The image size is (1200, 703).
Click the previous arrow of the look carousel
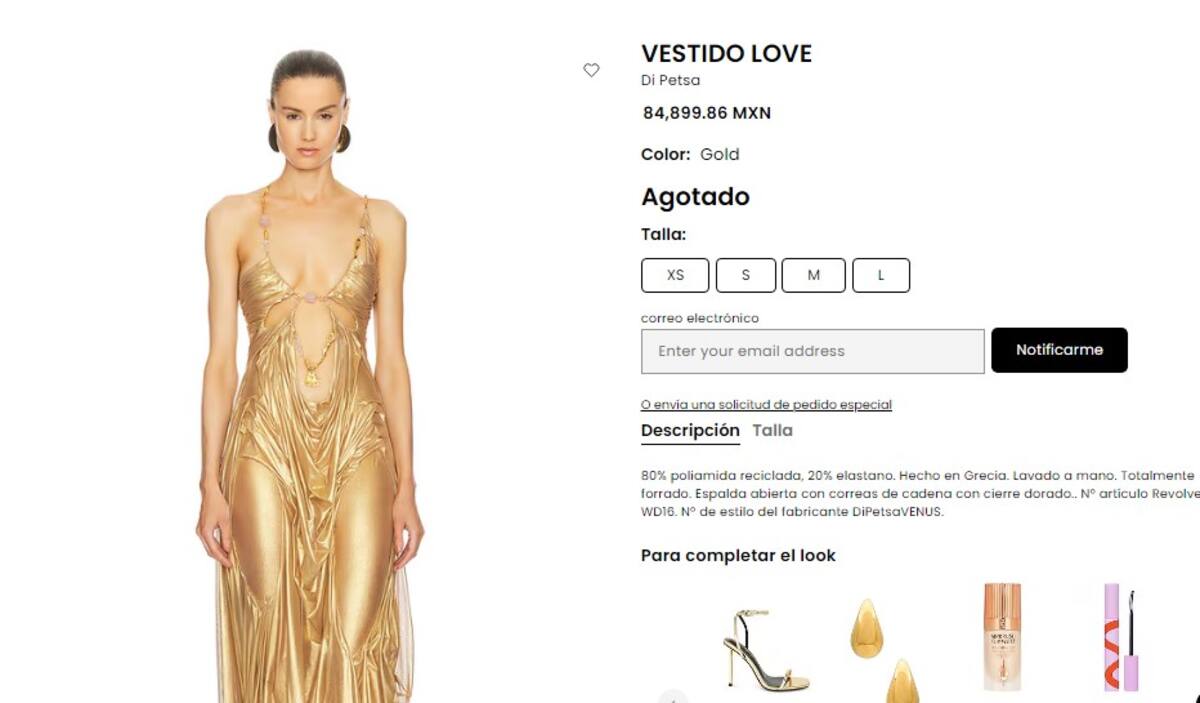pyautogui.click(x=673, y=697)
